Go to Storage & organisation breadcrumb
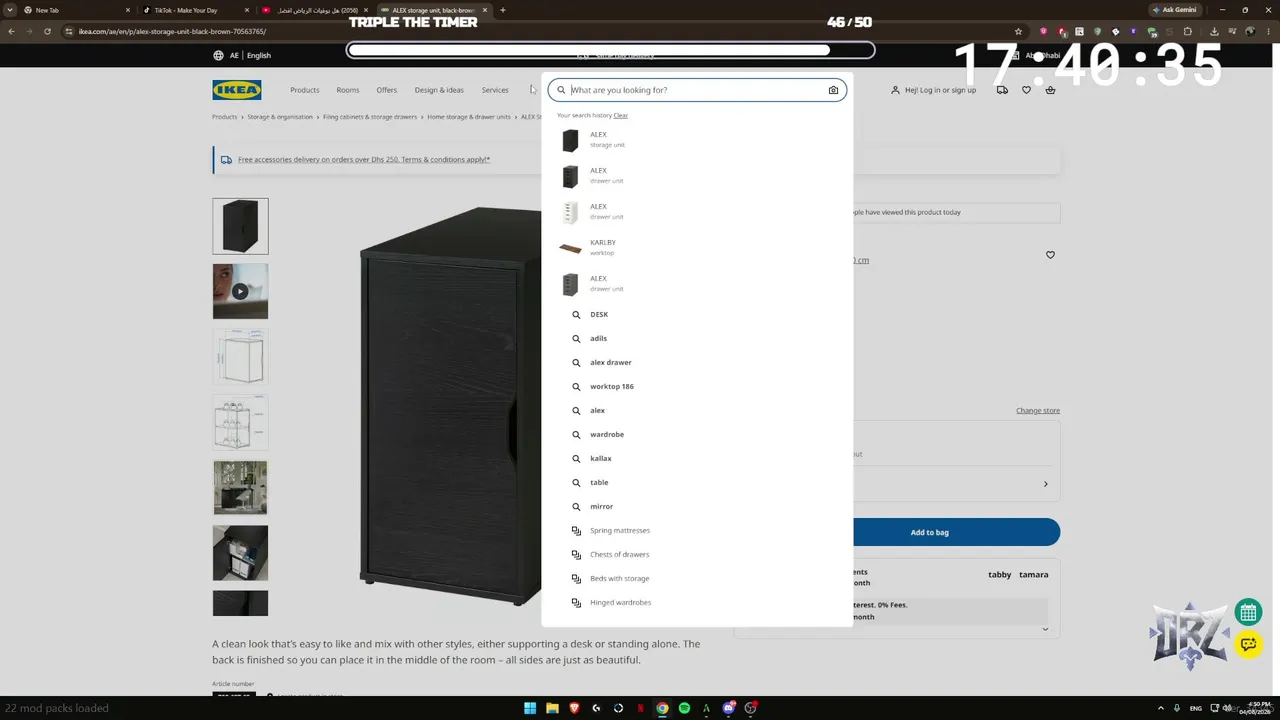Viewport: 1280px width, 720px height. click(x=280, y=117)
